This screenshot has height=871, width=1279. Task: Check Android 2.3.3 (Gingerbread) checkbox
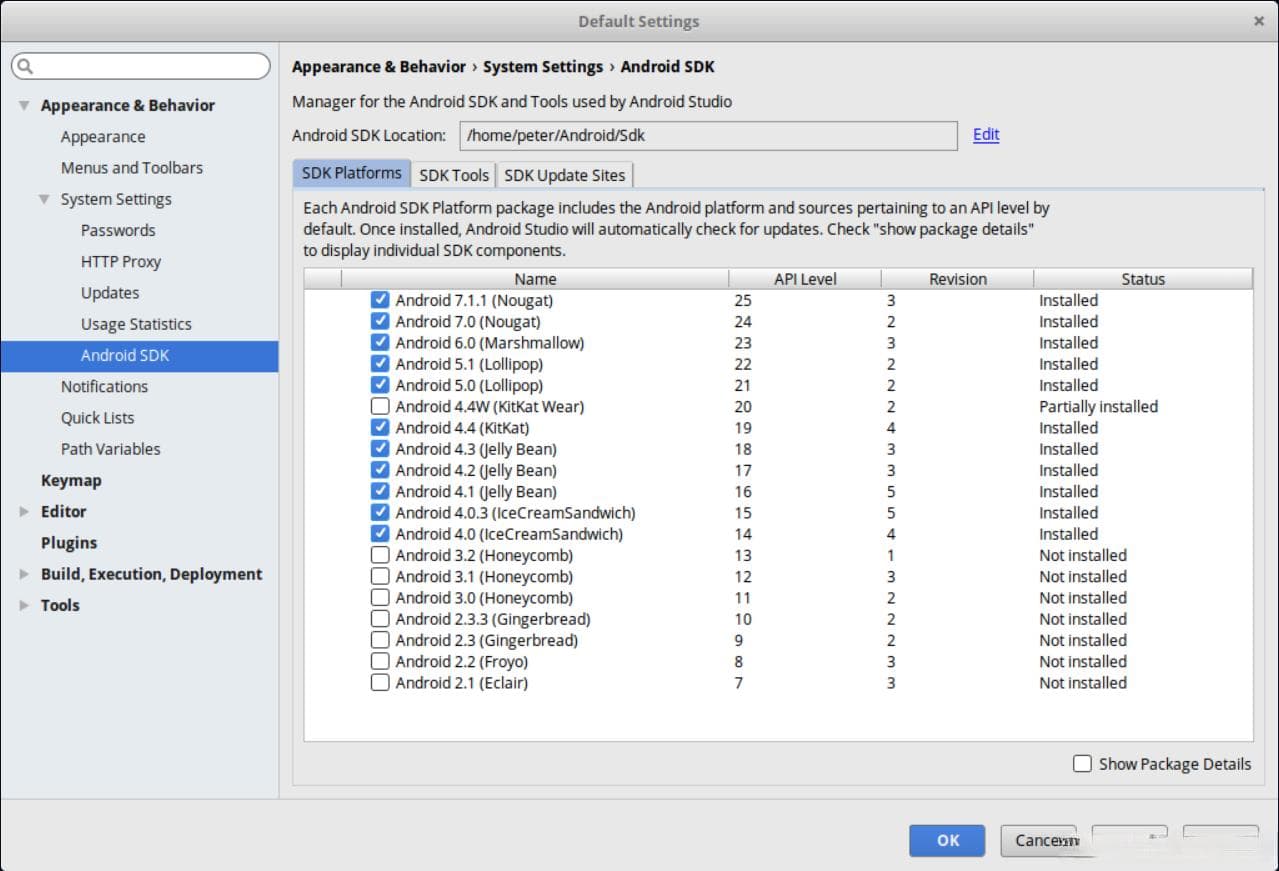tap(380, 619)
